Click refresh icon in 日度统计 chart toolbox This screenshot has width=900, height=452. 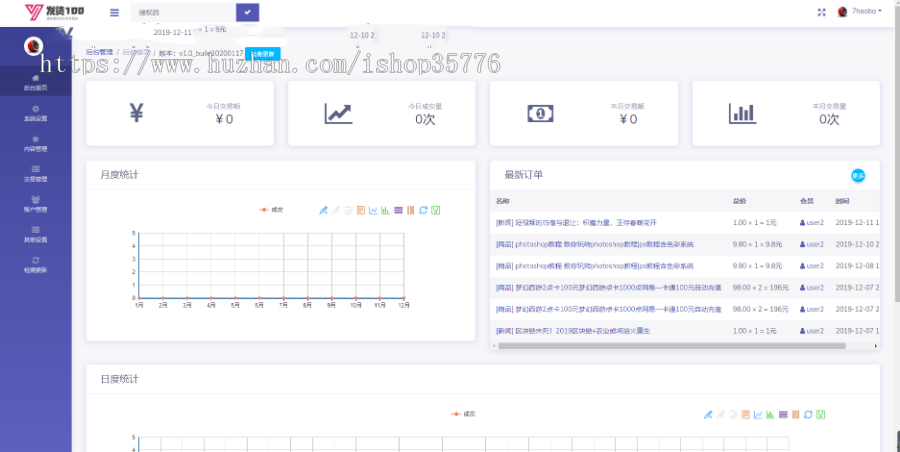[x=808, y=414]
